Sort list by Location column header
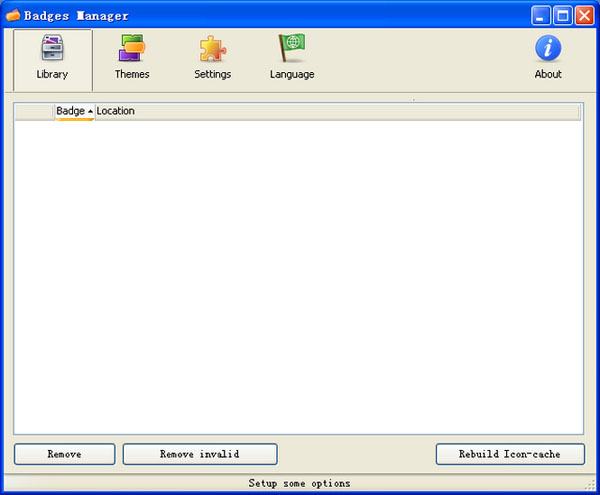 pyautogui.click(x=337, y=111)
